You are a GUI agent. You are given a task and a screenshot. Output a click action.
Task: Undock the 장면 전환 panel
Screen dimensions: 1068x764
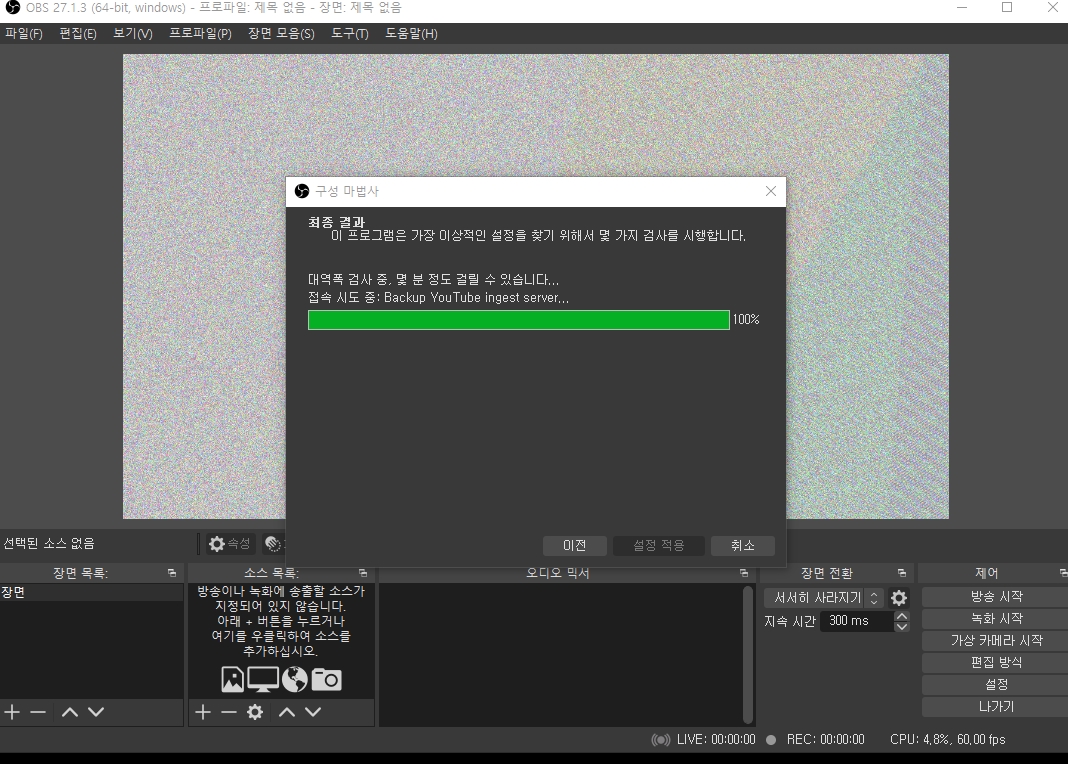902,573
